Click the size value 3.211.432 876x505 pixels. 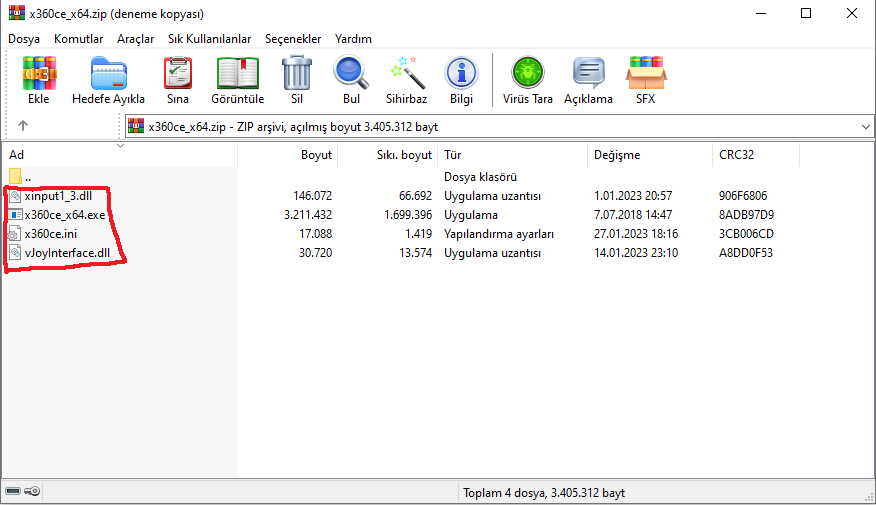pyautogui.click(x=308, y=215)
